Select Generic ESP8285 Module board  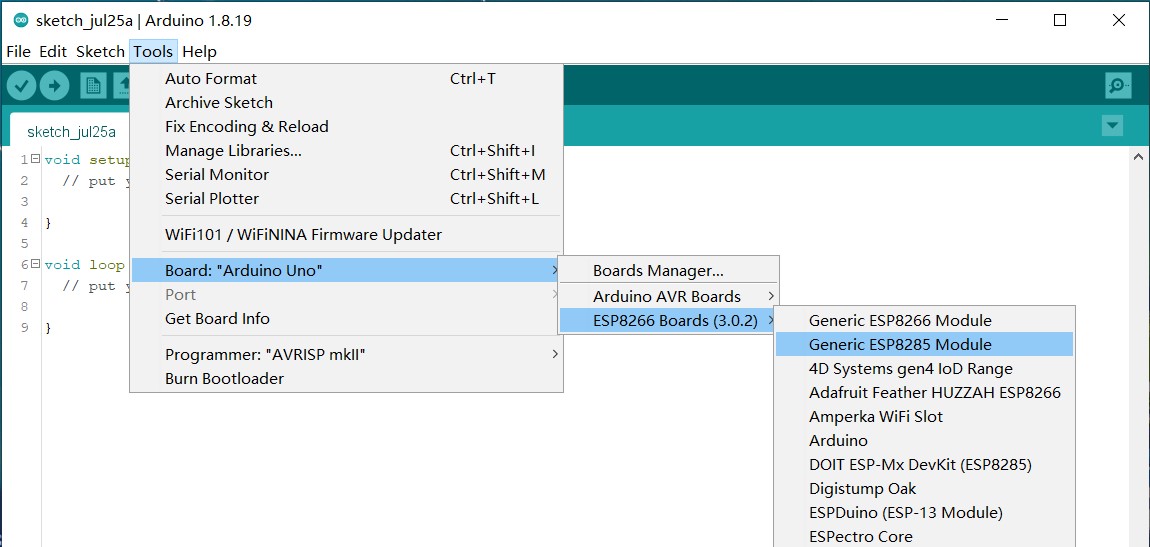coord(924,345)
